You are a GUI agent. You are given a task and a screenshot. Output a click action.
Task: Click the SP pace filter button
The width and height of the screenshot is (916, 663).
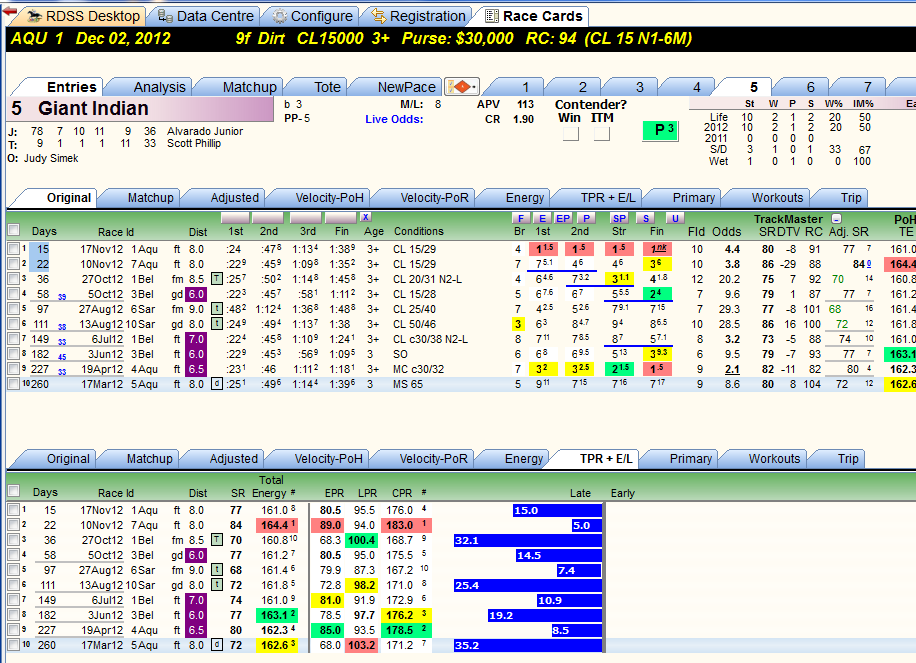coord(619,218)
